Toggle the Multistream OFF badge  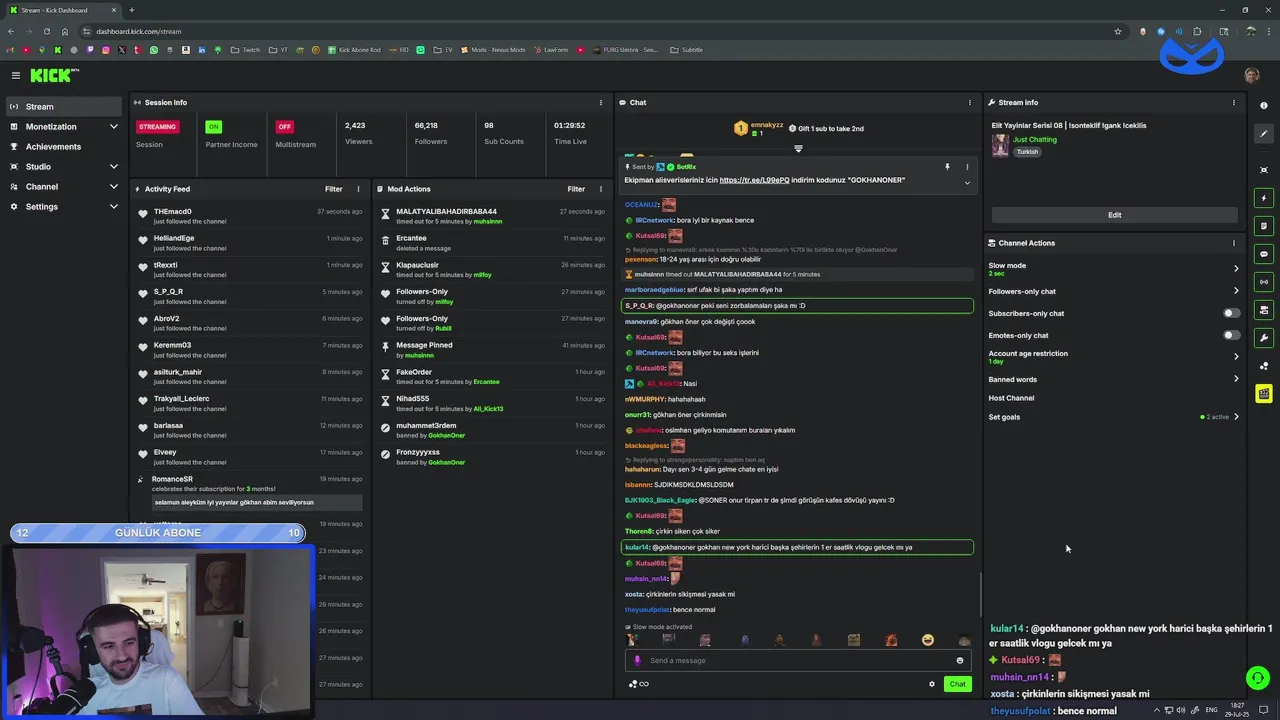(285, 127)
